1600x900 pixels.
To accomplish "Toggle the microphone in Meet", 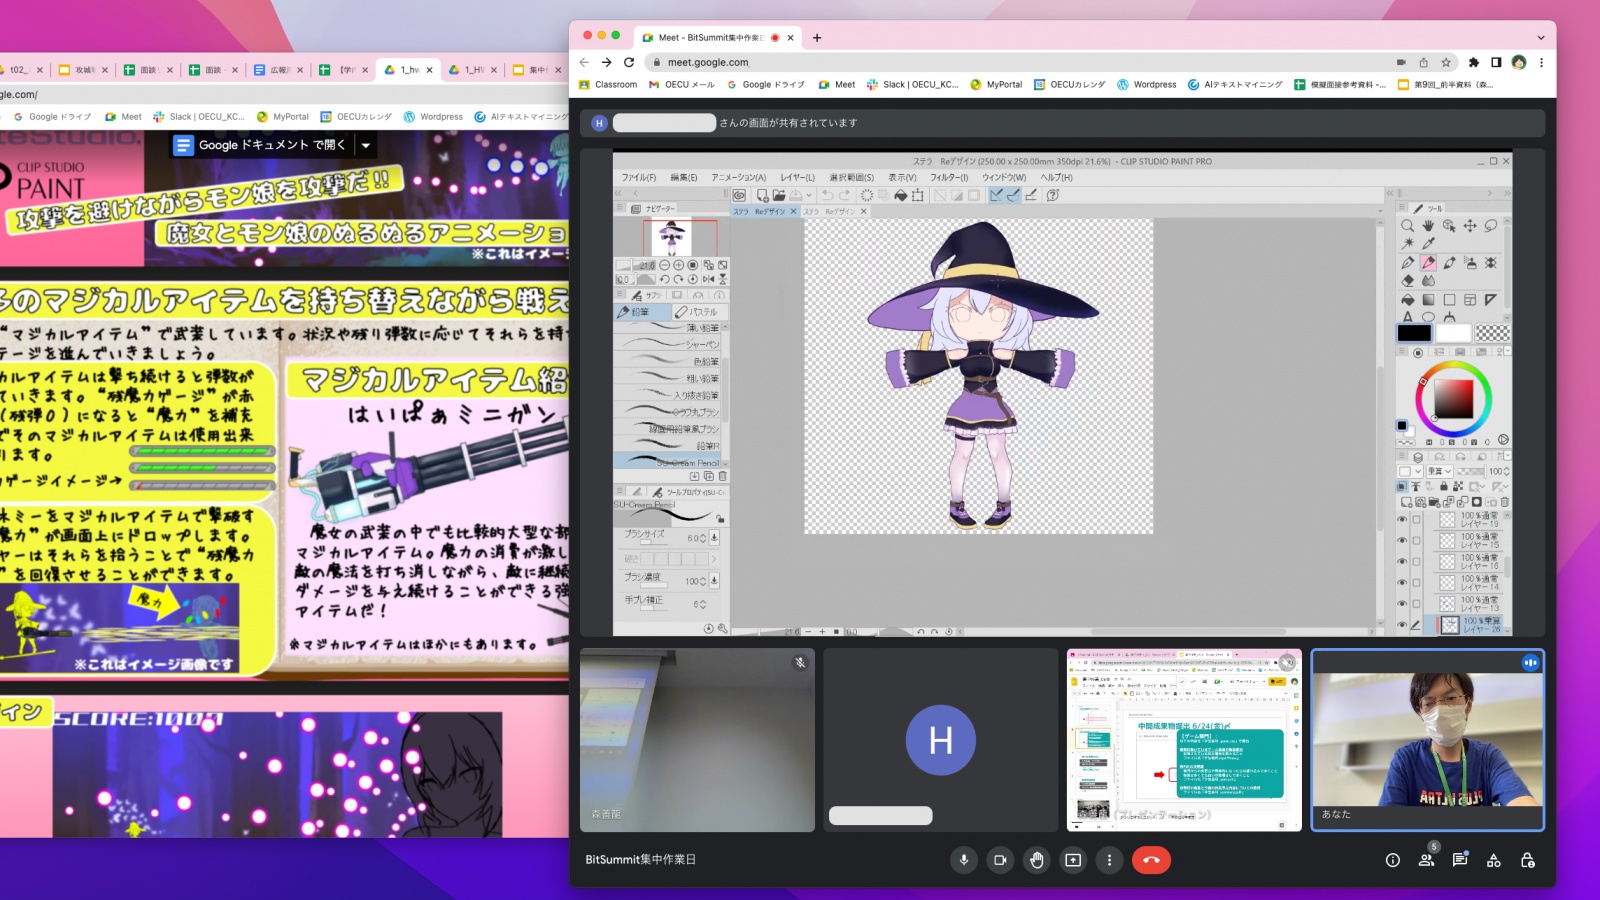I will (x=964, y=860).
